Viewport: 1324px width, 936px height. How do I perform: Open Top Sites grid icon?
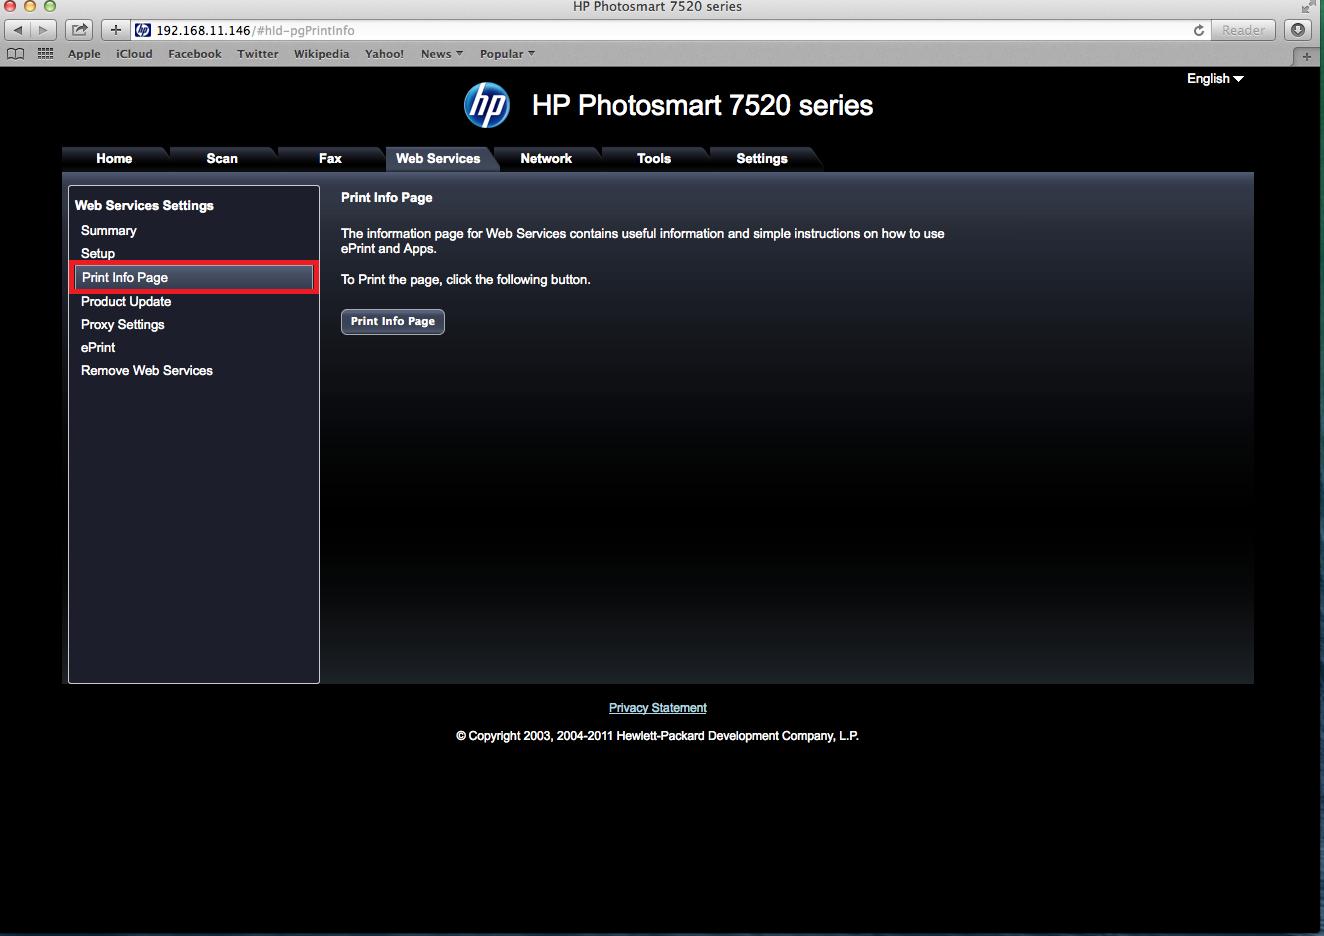[45, 54]
